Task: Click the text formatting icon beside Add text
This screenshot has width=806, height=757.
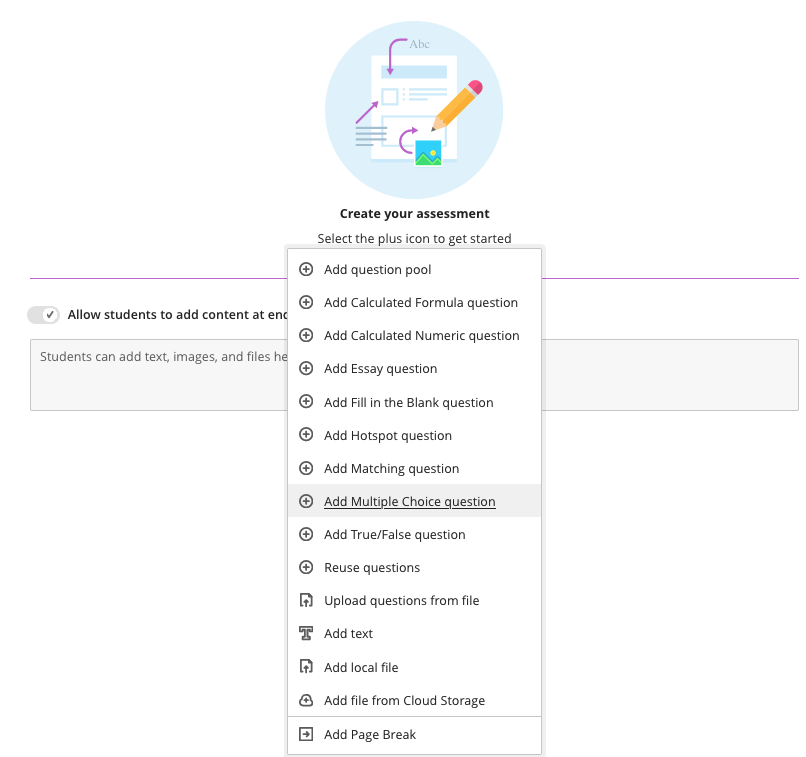Action: [x=306, y=633]
